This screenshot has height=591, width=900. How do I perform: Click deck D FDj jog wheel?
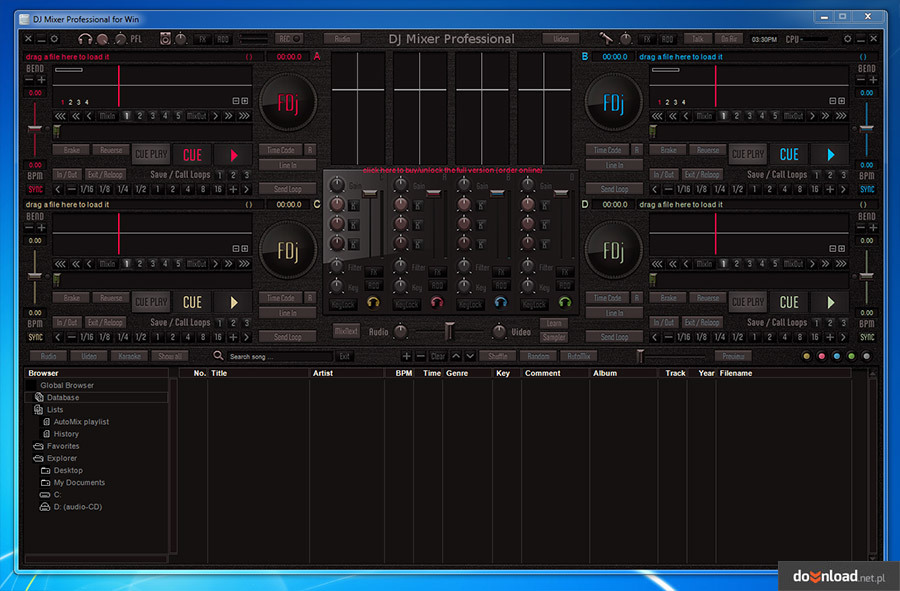613,251
